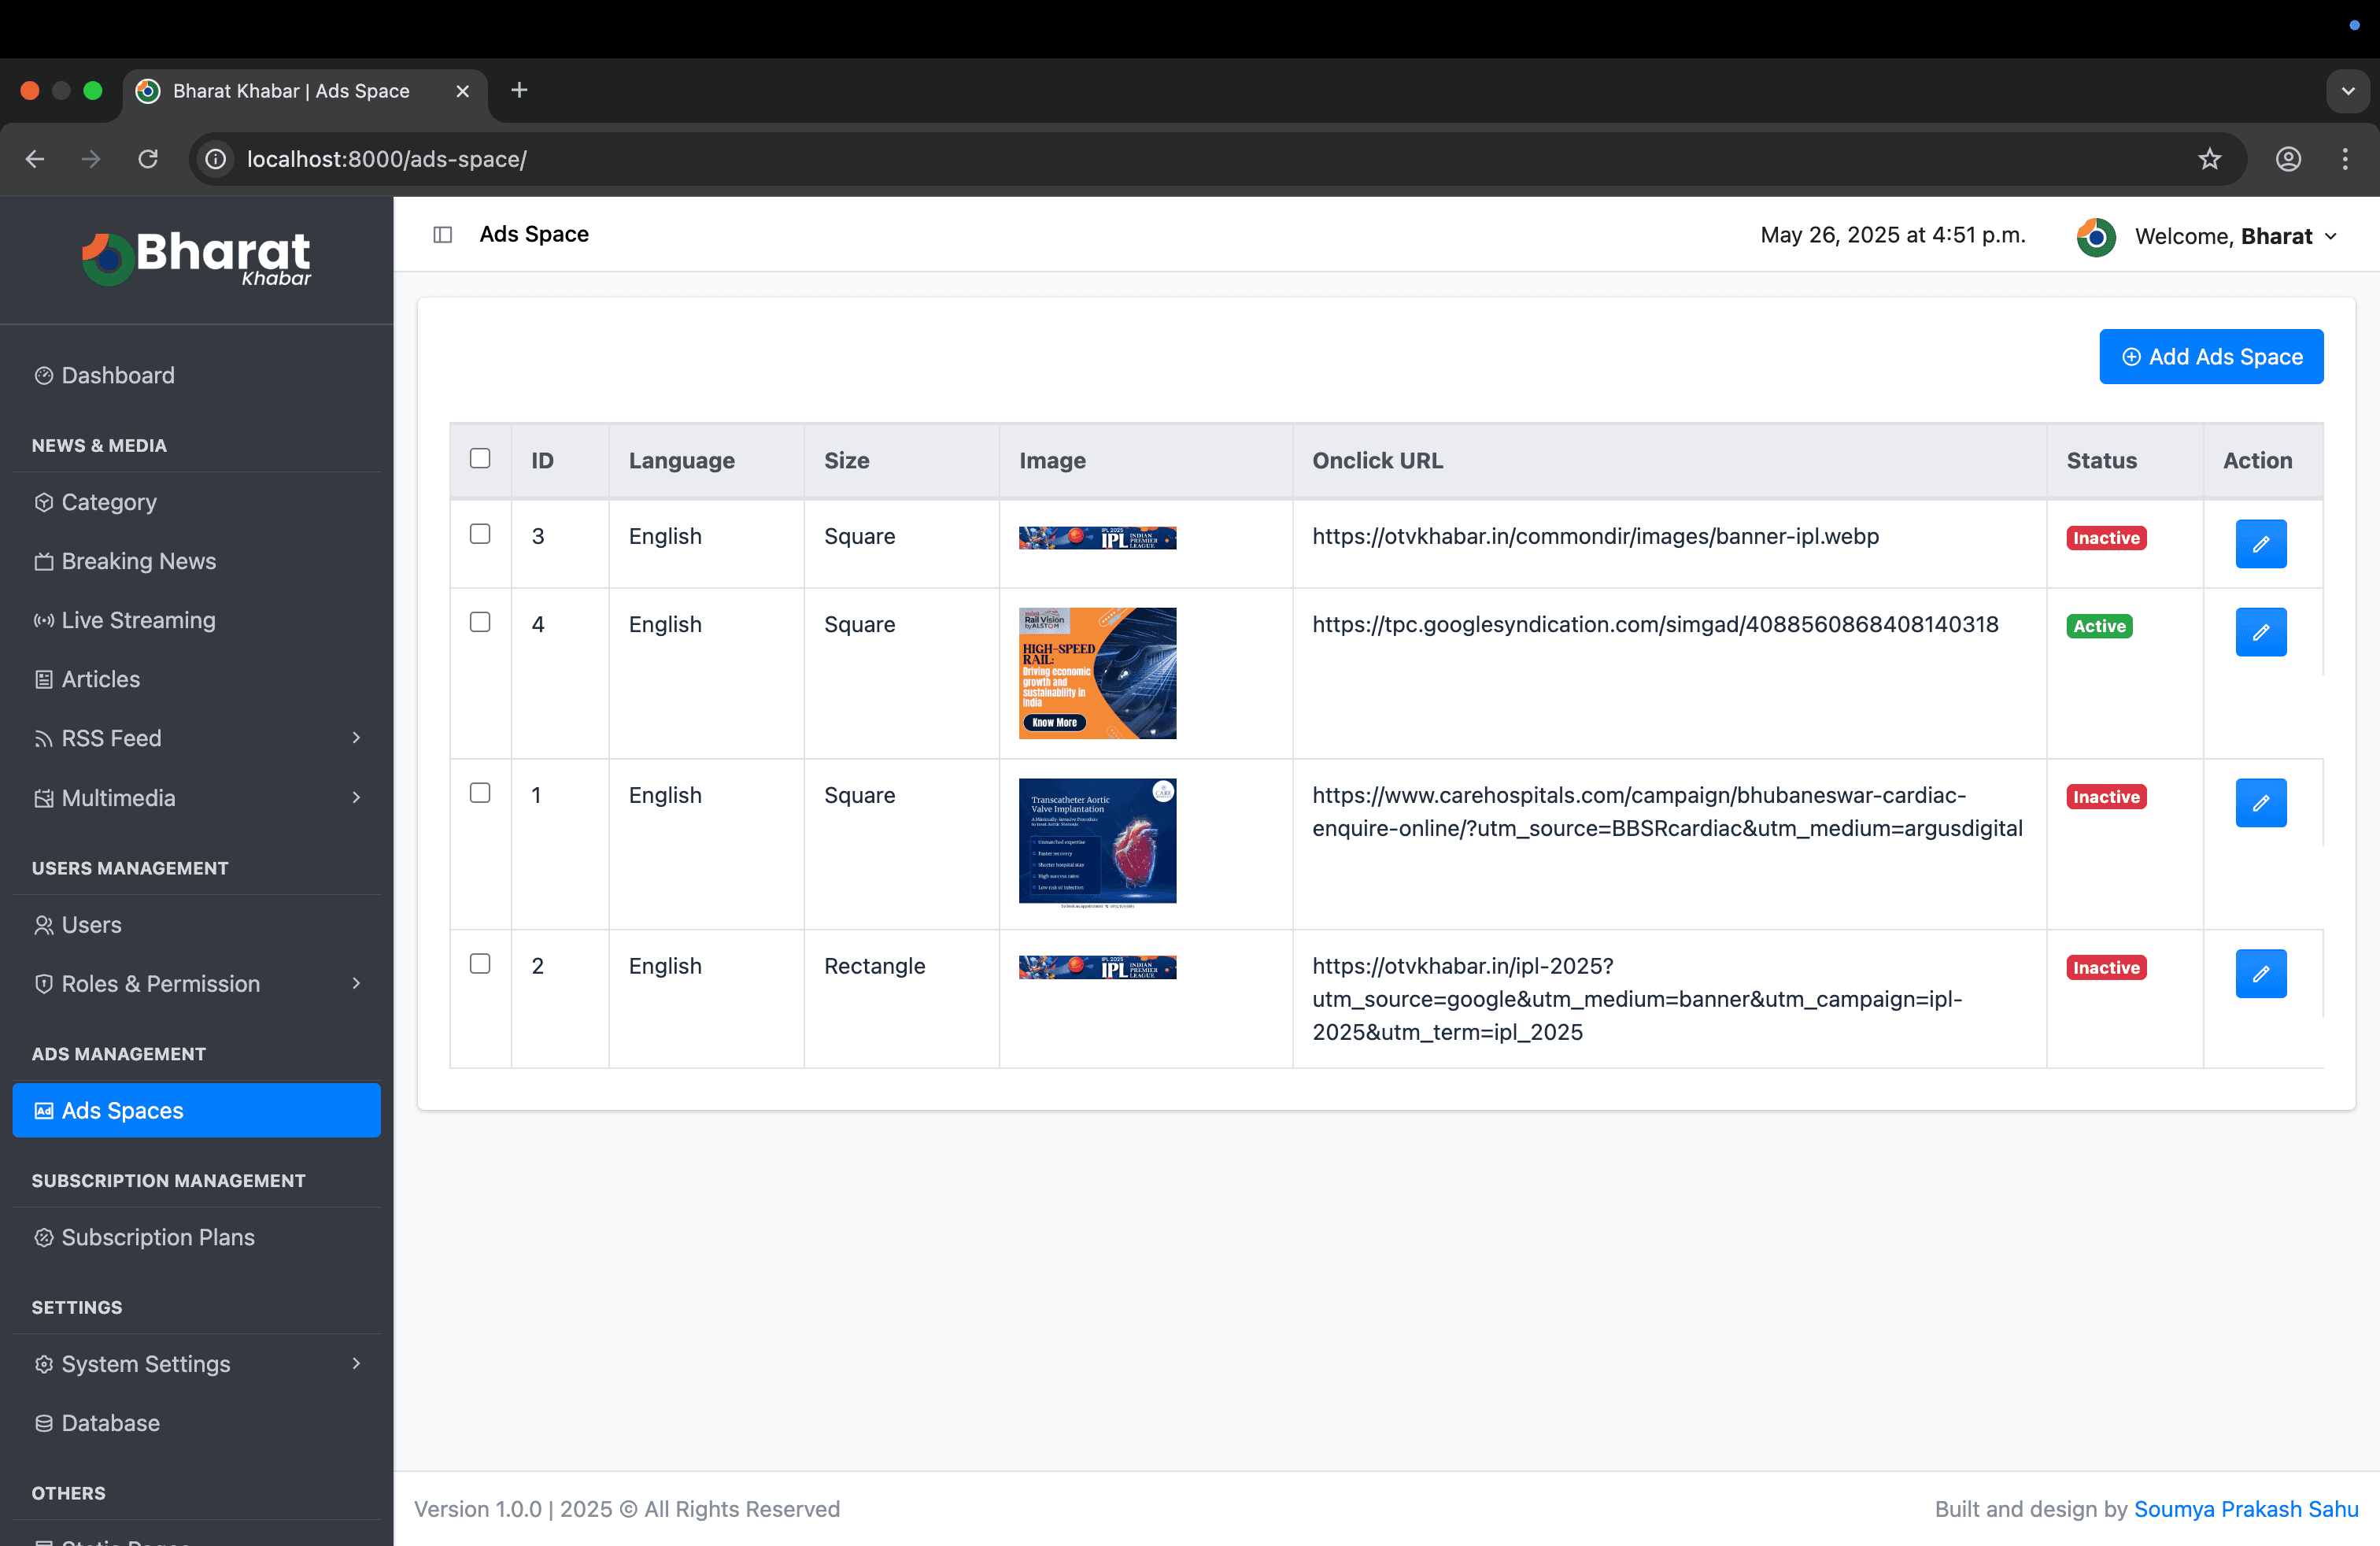
Task: Click the System Settings gear icon
Action: [43, 1365]
